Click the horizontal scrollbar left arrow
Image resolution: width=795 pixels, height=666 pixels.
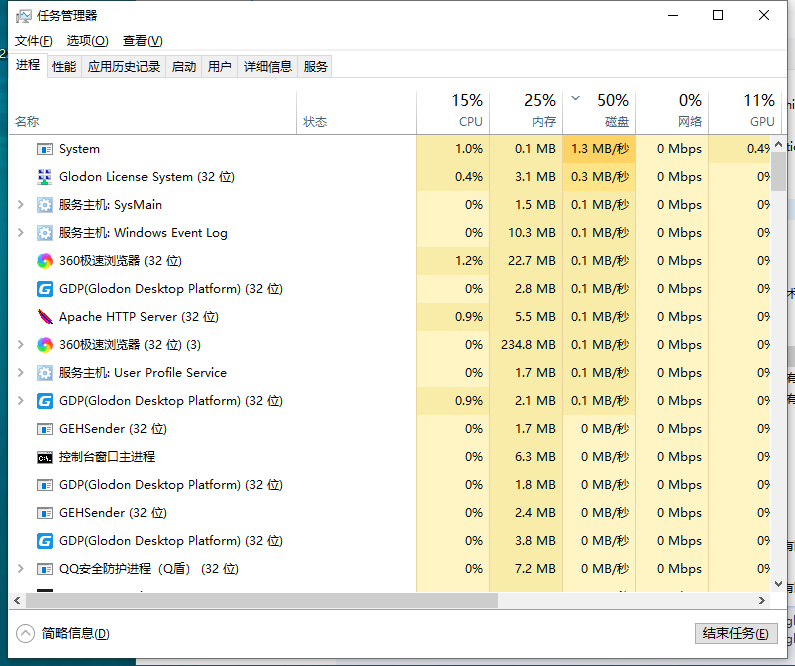(x=17, y=601)
